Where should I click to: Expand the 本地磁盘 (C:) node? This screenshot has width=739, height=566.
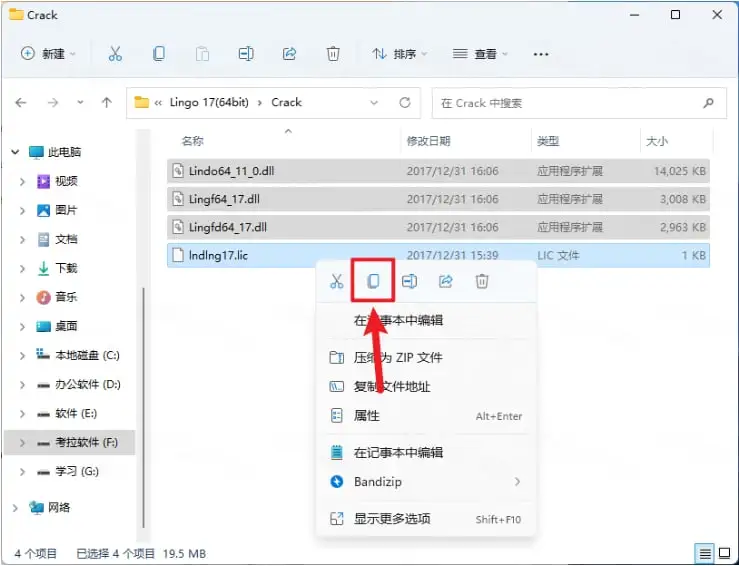[22, 355]
